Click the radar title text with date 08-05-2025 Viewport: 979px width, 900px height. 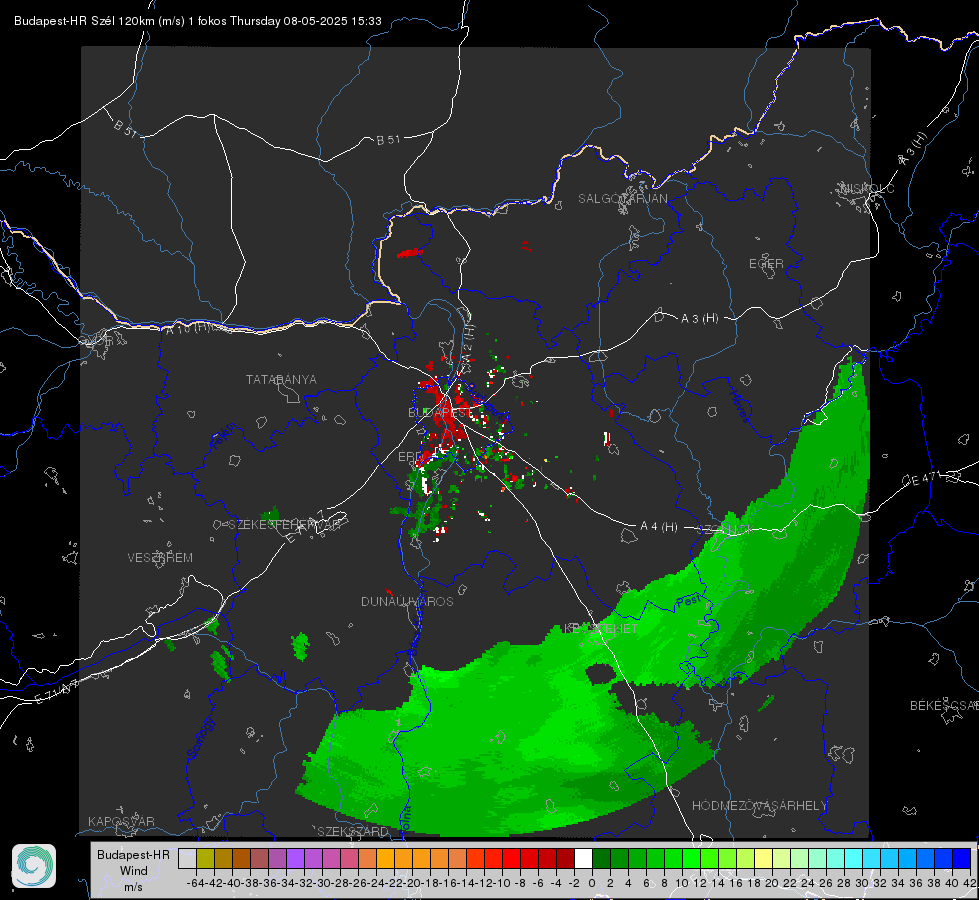pos(198,21)
